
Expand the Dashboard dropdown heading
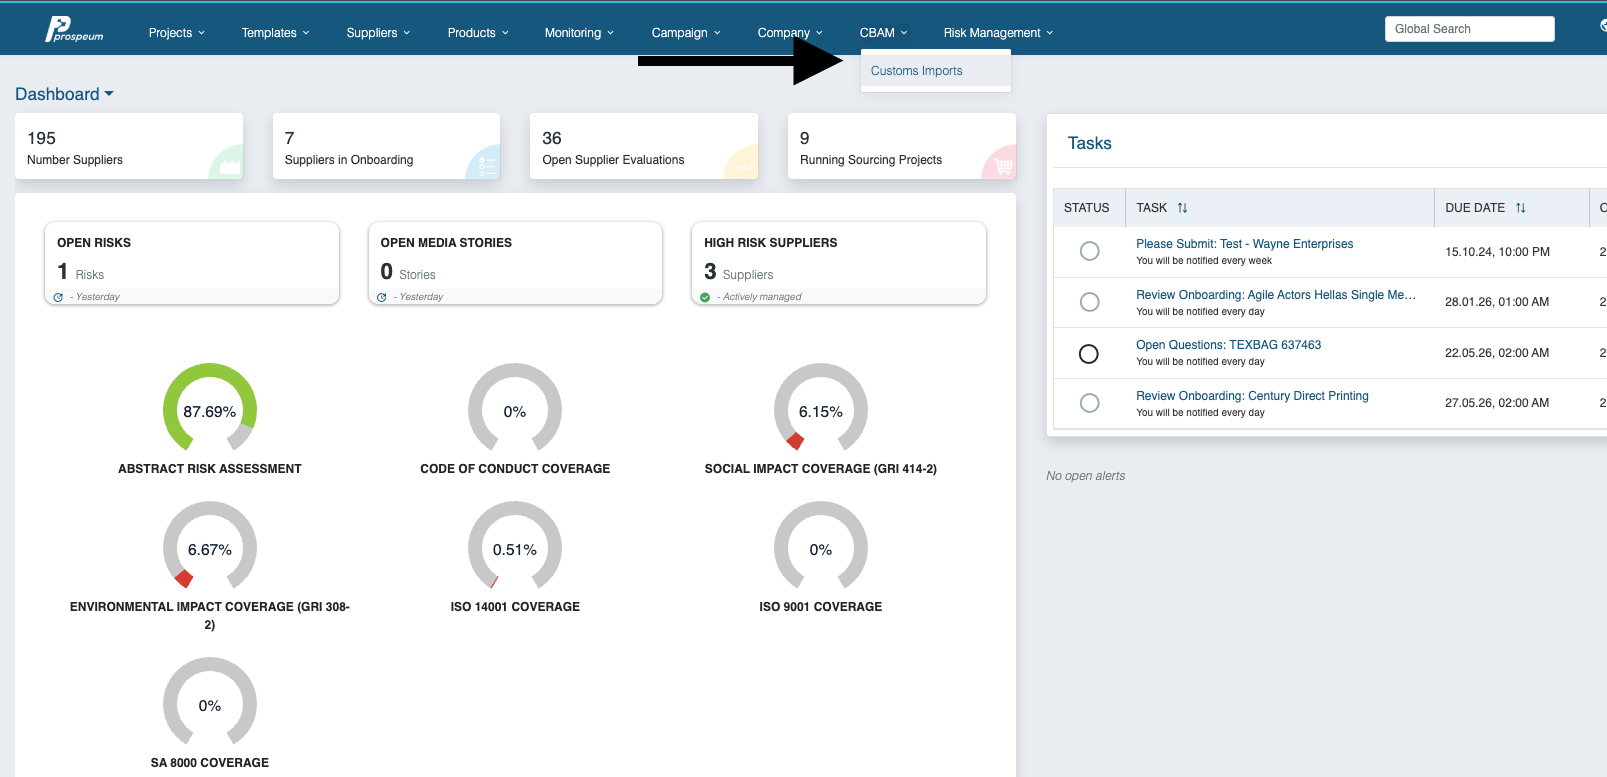tap(64, 94)
